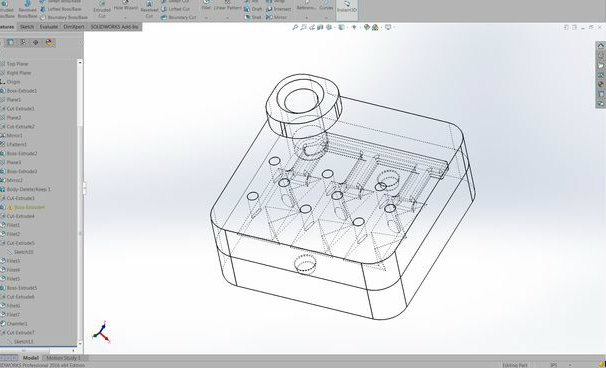Select the Draft tool
The height and width of the screenshot is (368, 606).
253,9
